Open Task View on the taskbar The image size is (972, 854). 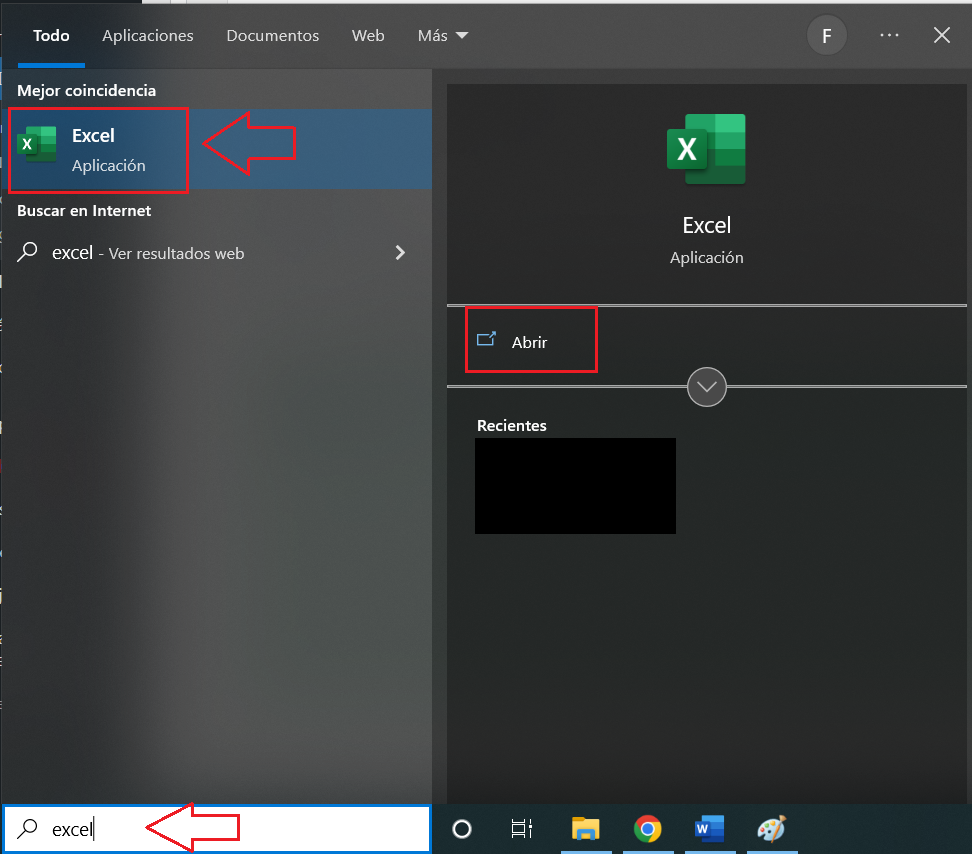[521, 829]
